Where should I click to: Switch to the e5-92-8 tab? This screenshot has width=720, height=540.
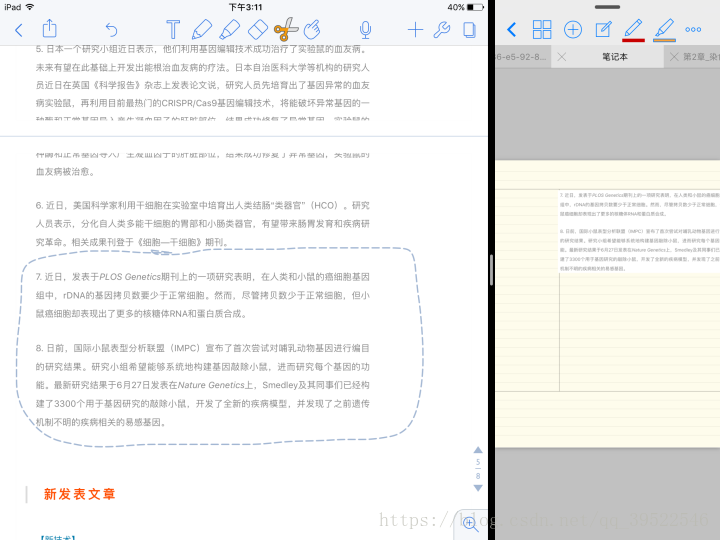[521, 57]
